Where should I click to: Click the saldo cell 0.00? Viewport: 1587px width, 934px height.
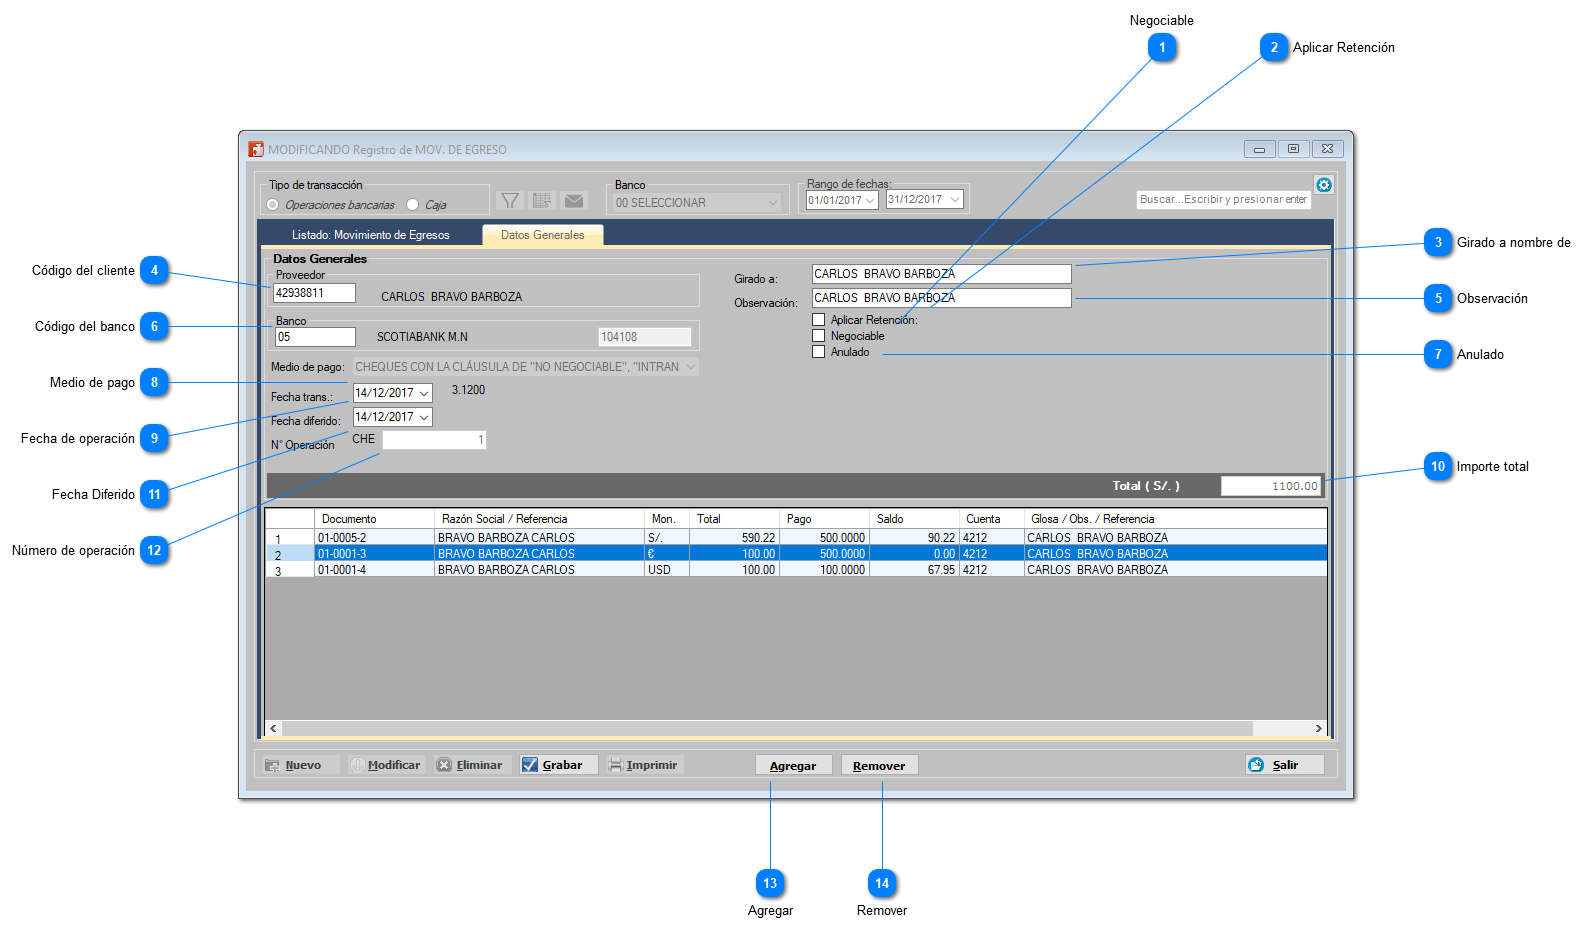(914, 554)
